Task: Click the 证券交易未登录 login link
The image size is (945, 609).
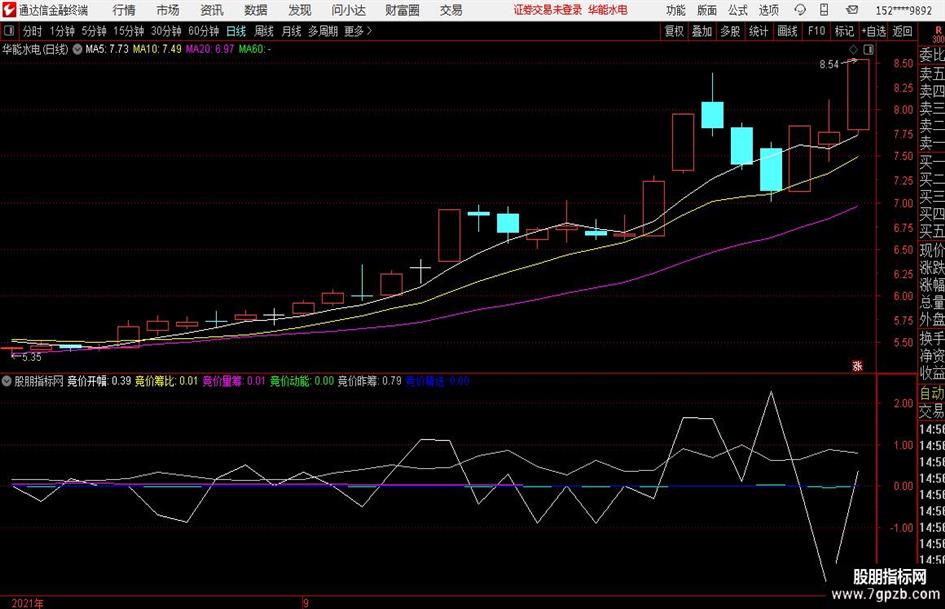Action: [548, 10]
